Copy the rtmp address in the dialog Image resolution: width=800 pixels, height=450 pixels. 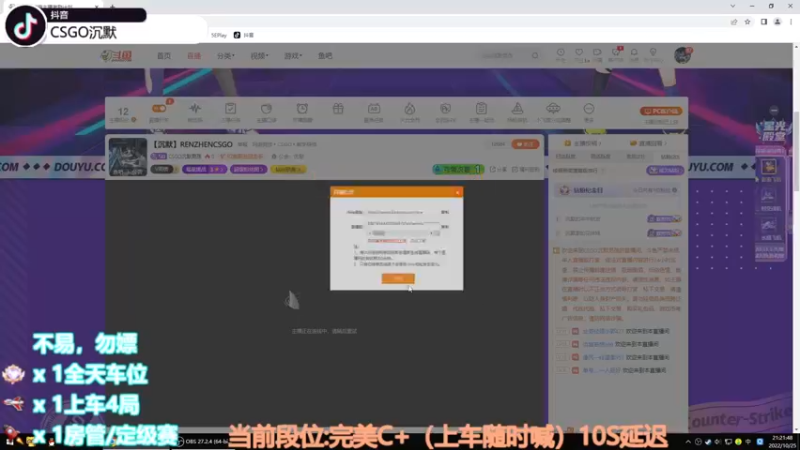(445, 212)
